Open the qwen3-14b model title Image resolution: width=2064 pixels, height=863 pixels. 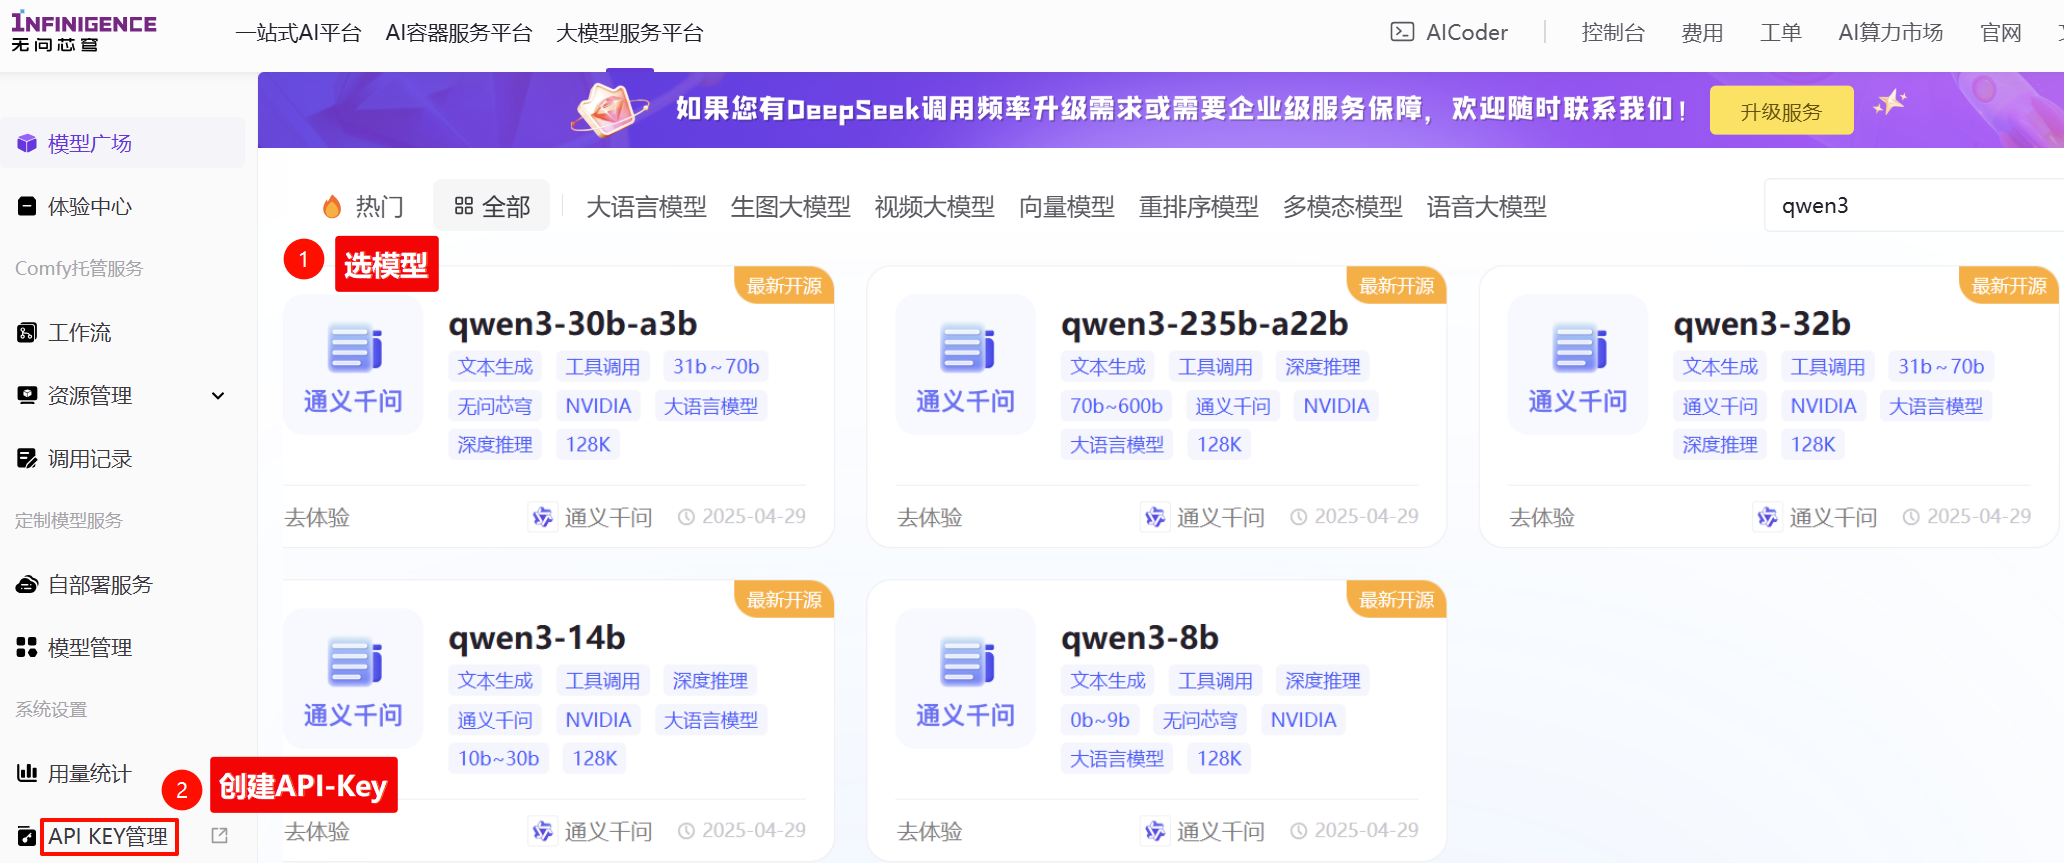point(537,638)
